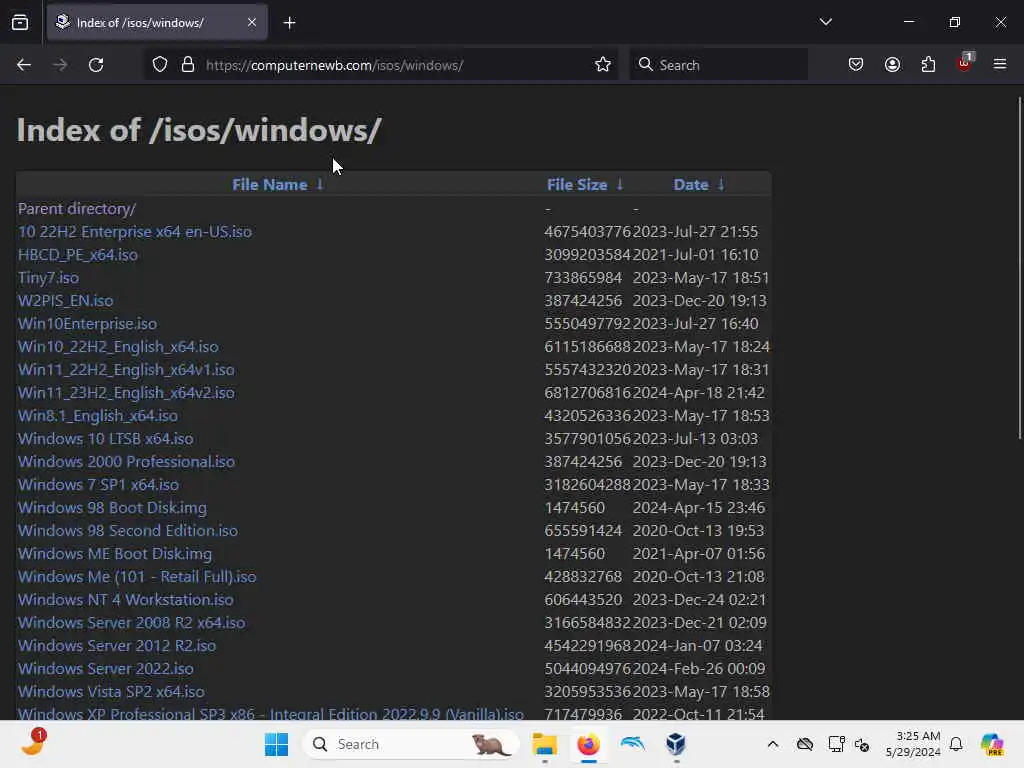Open Extensions puzzle icon
The height and width of the screenshot is (768, 1024).
pos(928,65)
